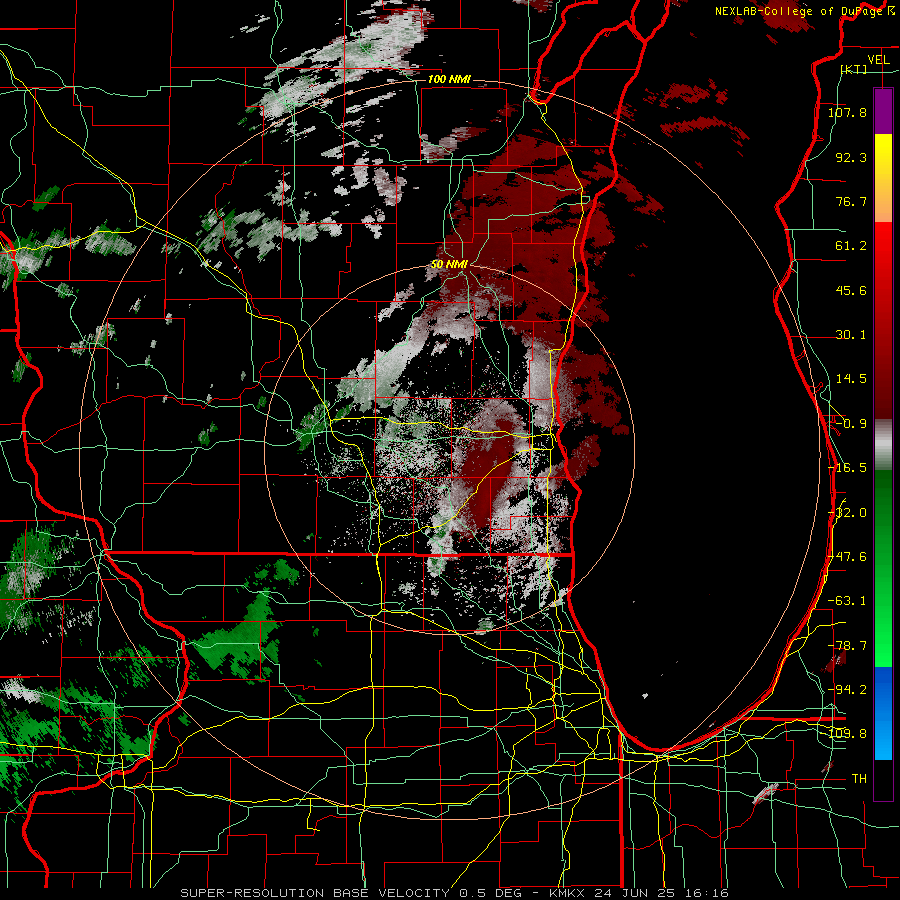
Task: Select the -47.6 legend value
Action: coord(847,557)
